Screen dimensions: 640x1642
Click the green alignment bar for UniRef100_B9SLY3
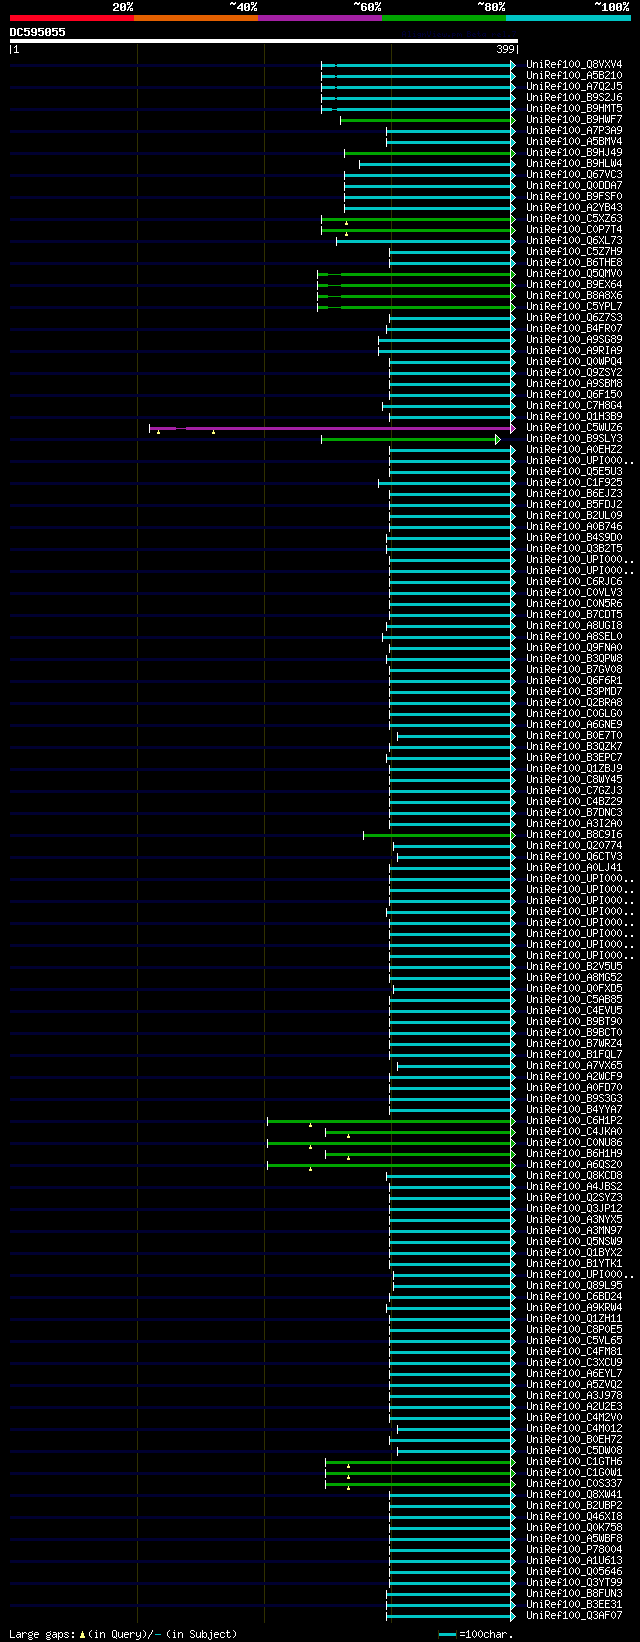(x=411, y=439)
